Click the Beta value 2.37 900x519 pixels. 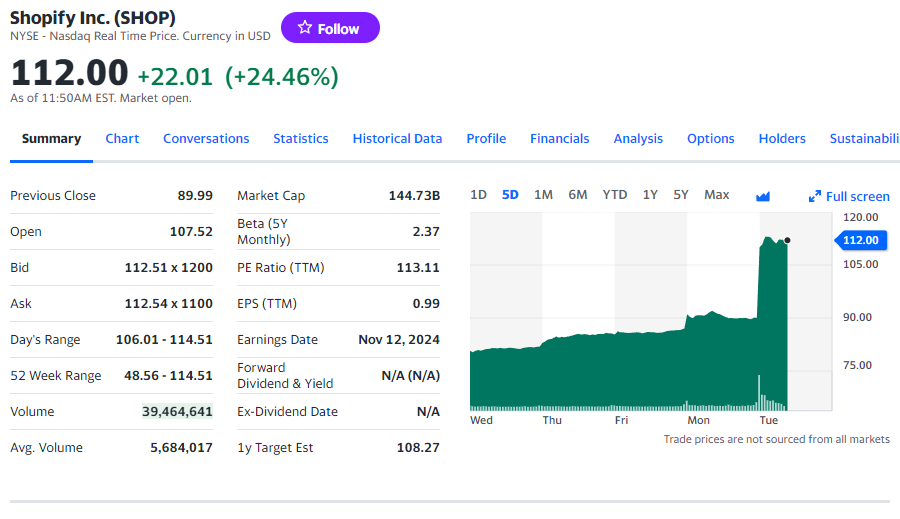pyautogui.click(x=426, y=231)
